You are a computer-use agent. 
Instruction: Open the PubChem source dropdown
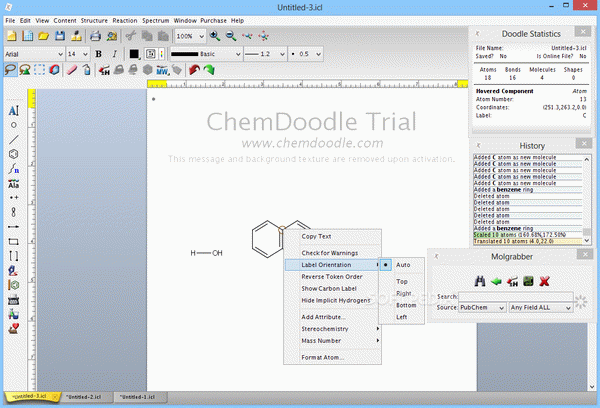482,307
